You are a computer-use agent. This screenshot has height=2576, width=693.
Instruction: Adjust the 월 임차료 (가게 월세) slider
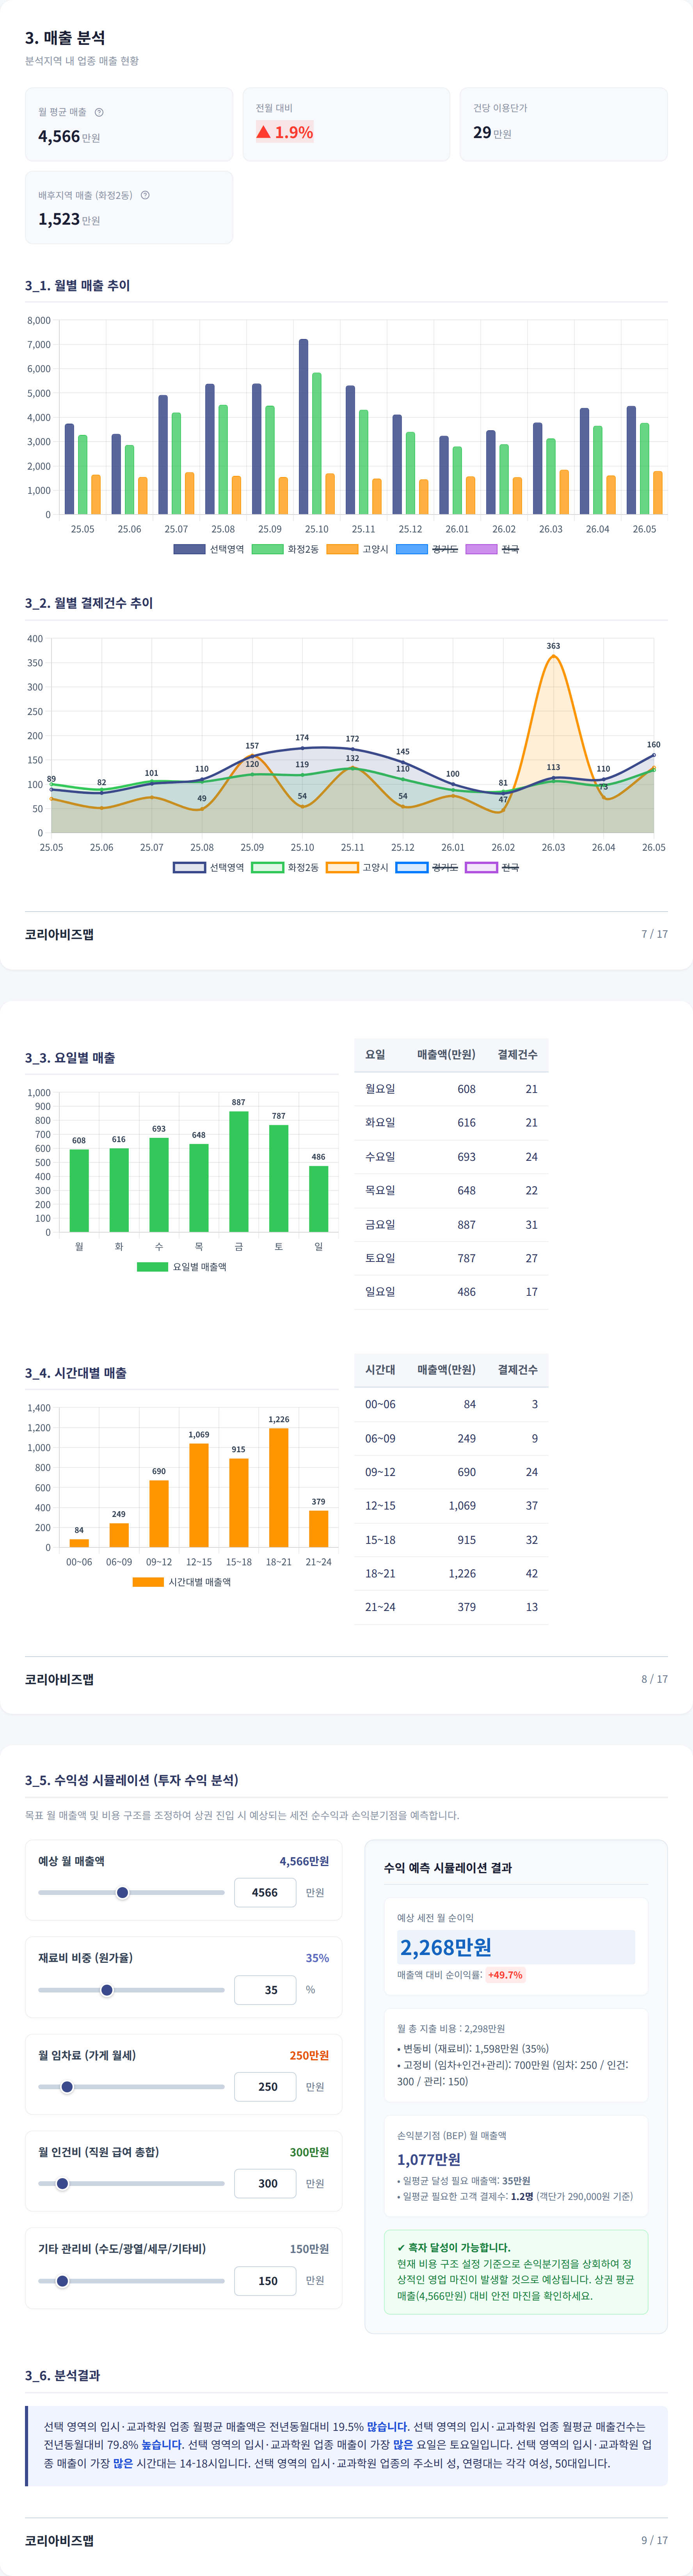pos(131,2087)
